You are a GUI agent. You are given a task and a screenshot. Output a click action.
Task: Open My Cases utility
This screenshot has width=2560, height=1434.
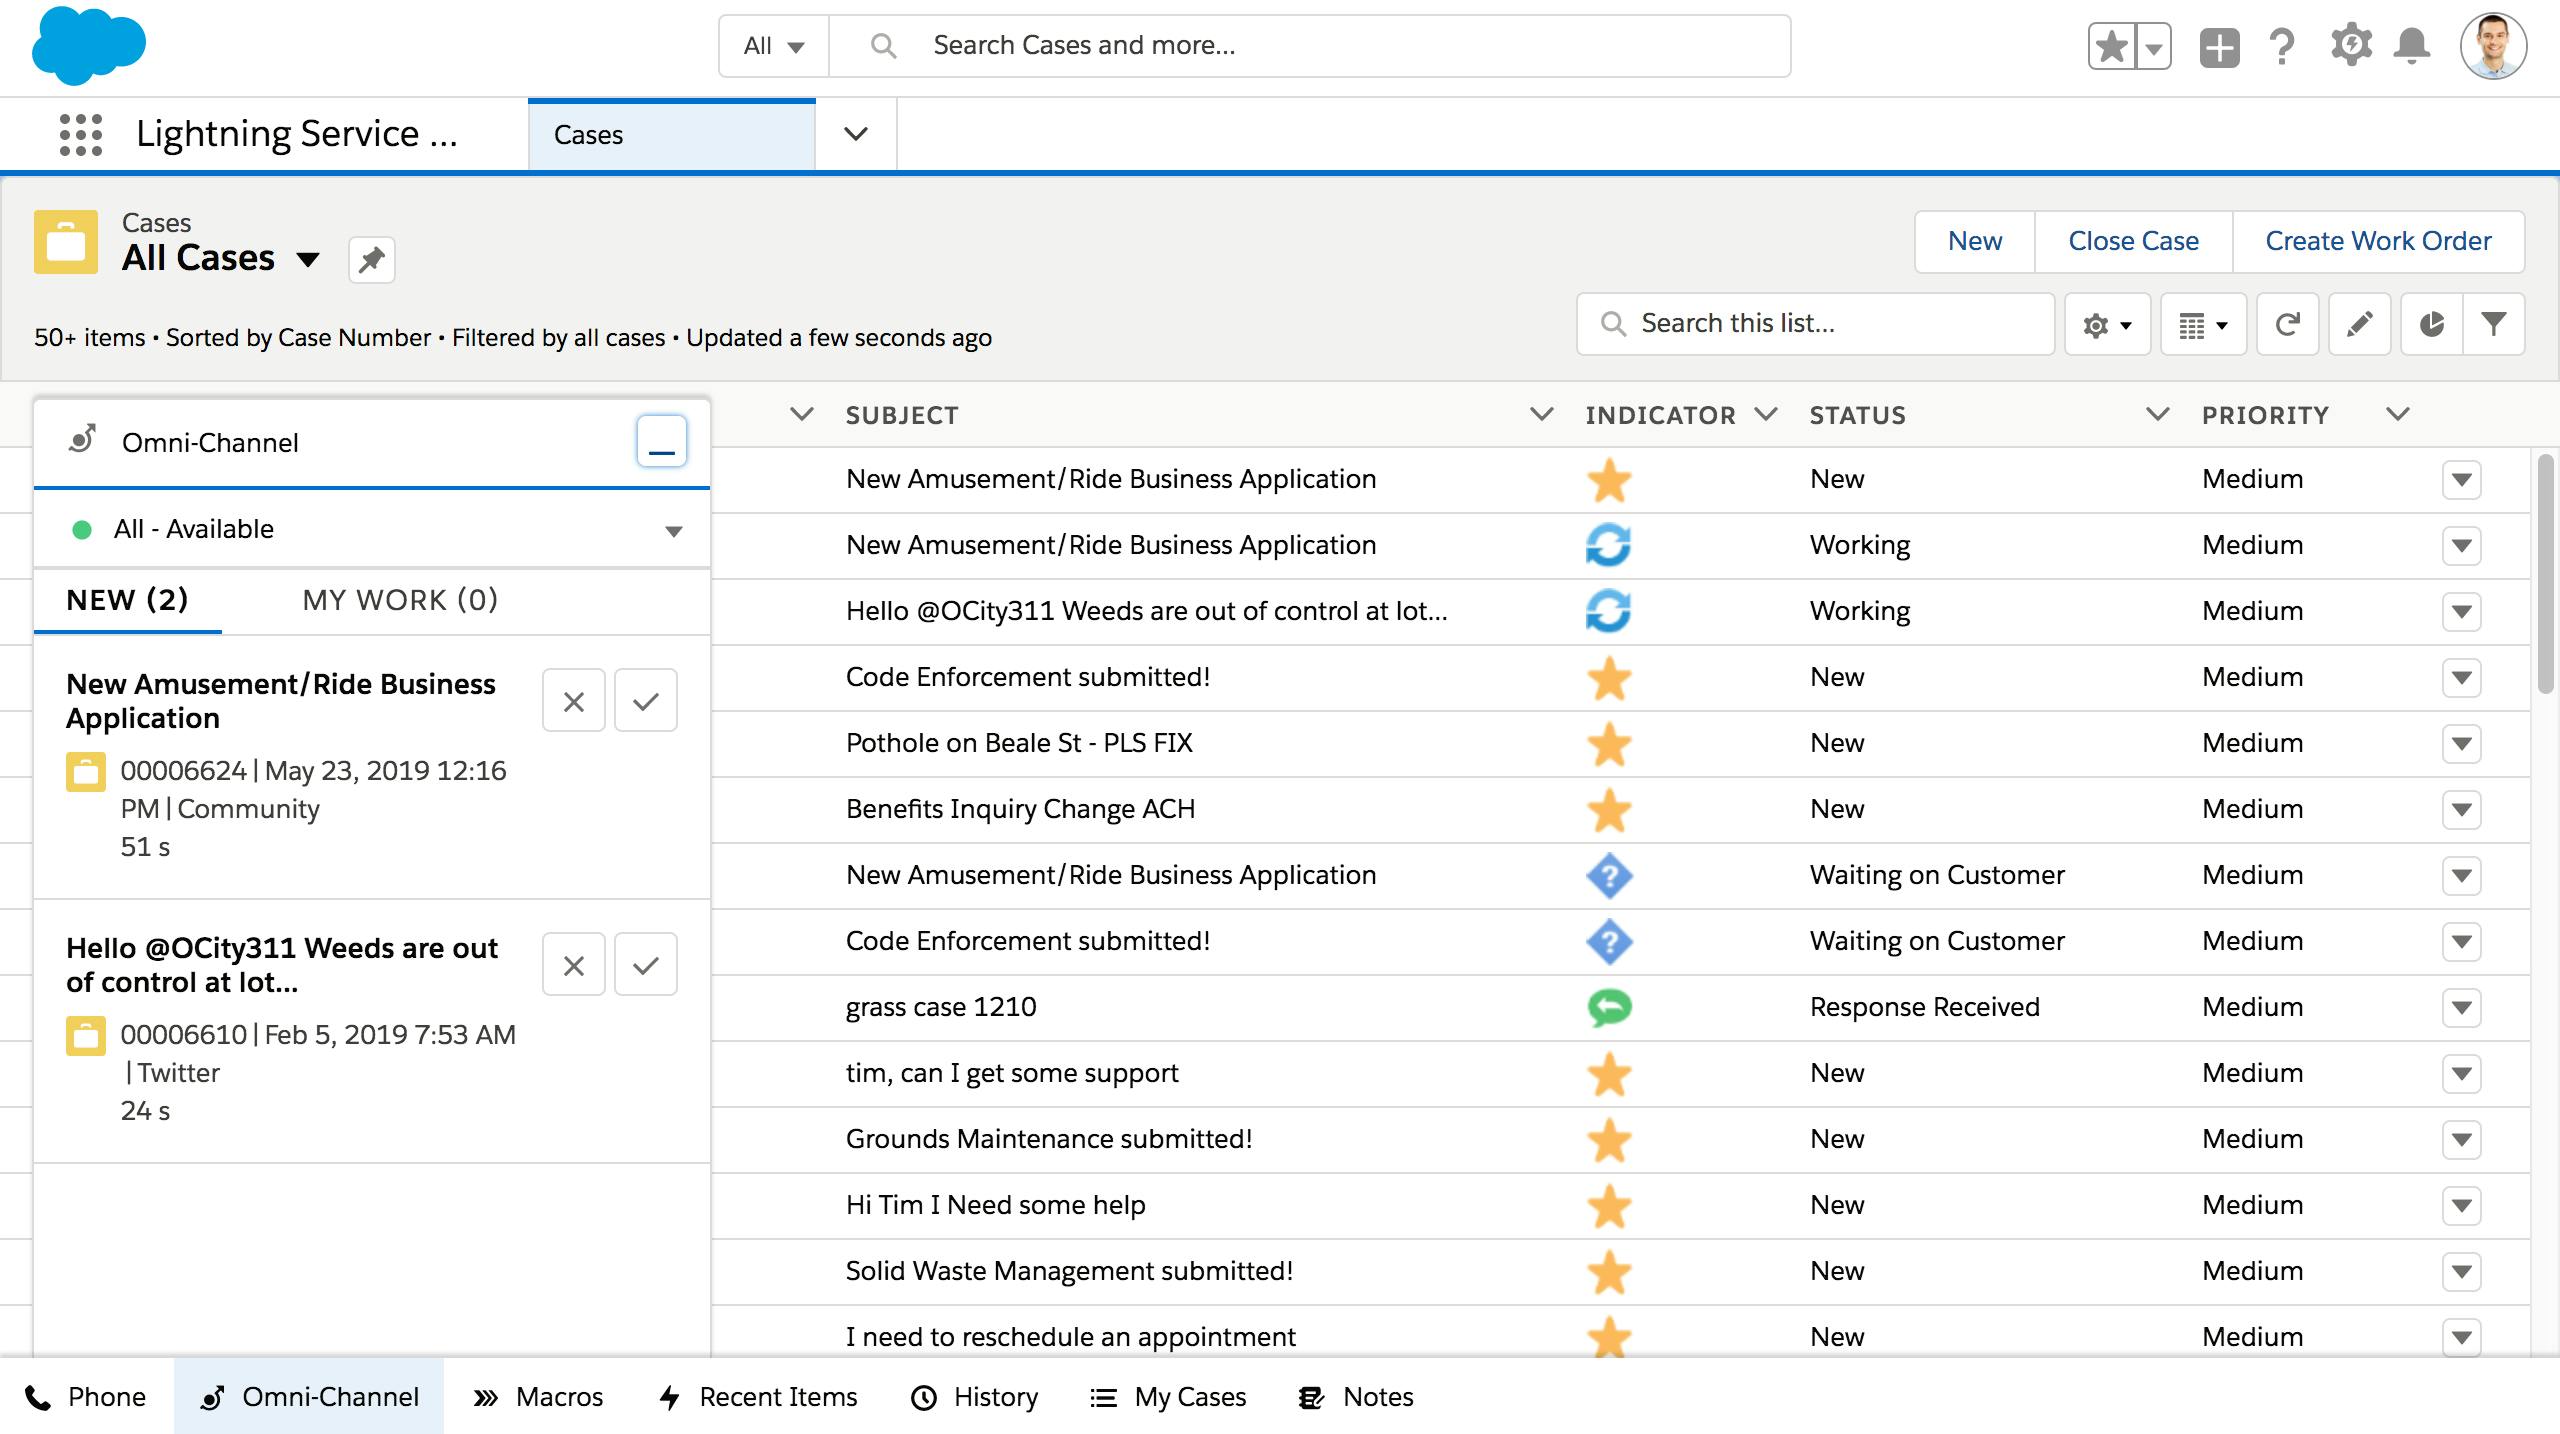(1168, 1397)
